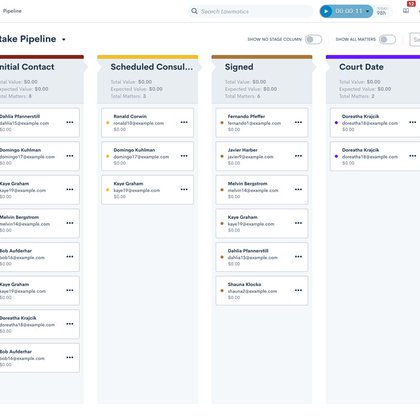Expand the Intake Pipeline selector dropdown
Screen dimensions: 420x420
pos(64,39)
